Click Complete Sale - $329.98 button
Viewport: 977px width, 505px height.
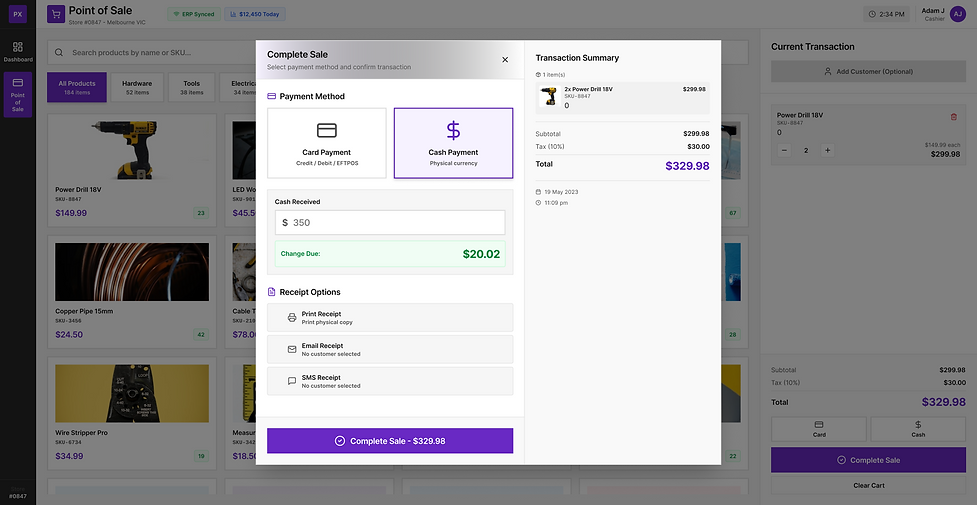390,441
